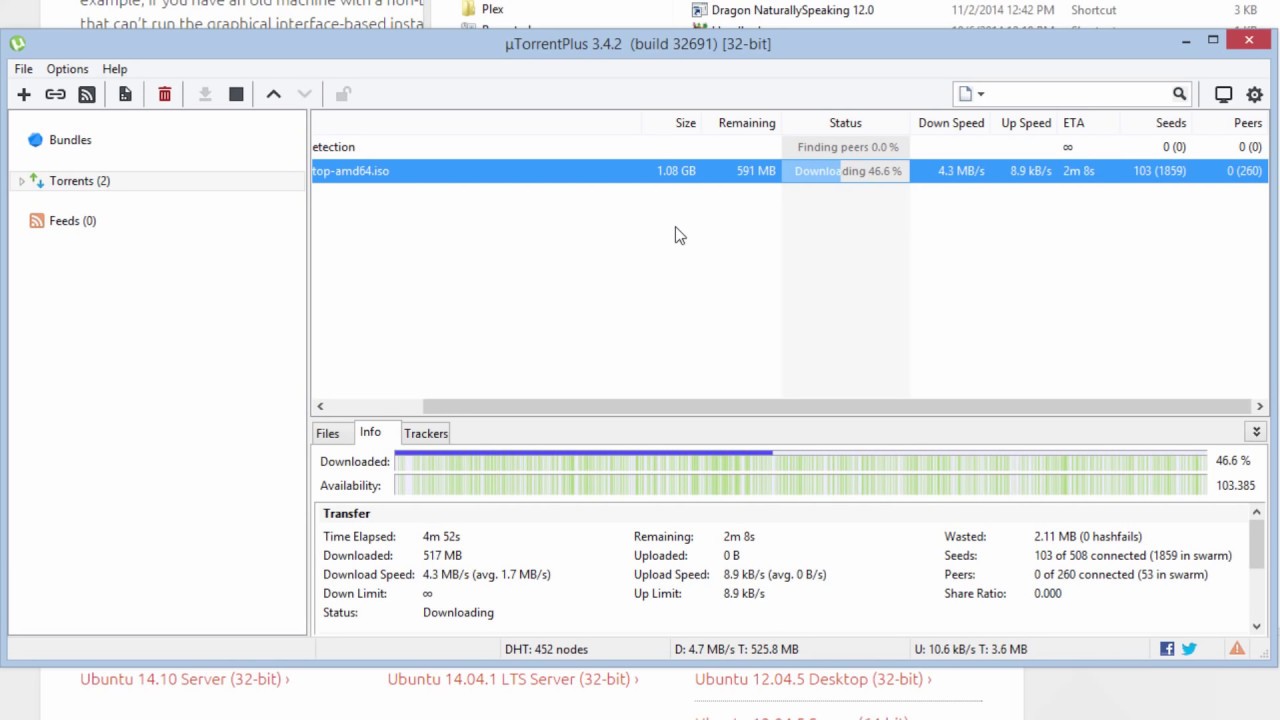
Task: Open Ubuntu 12.04.5 Desktop (32-bit) link
Action: pos(813,679)
